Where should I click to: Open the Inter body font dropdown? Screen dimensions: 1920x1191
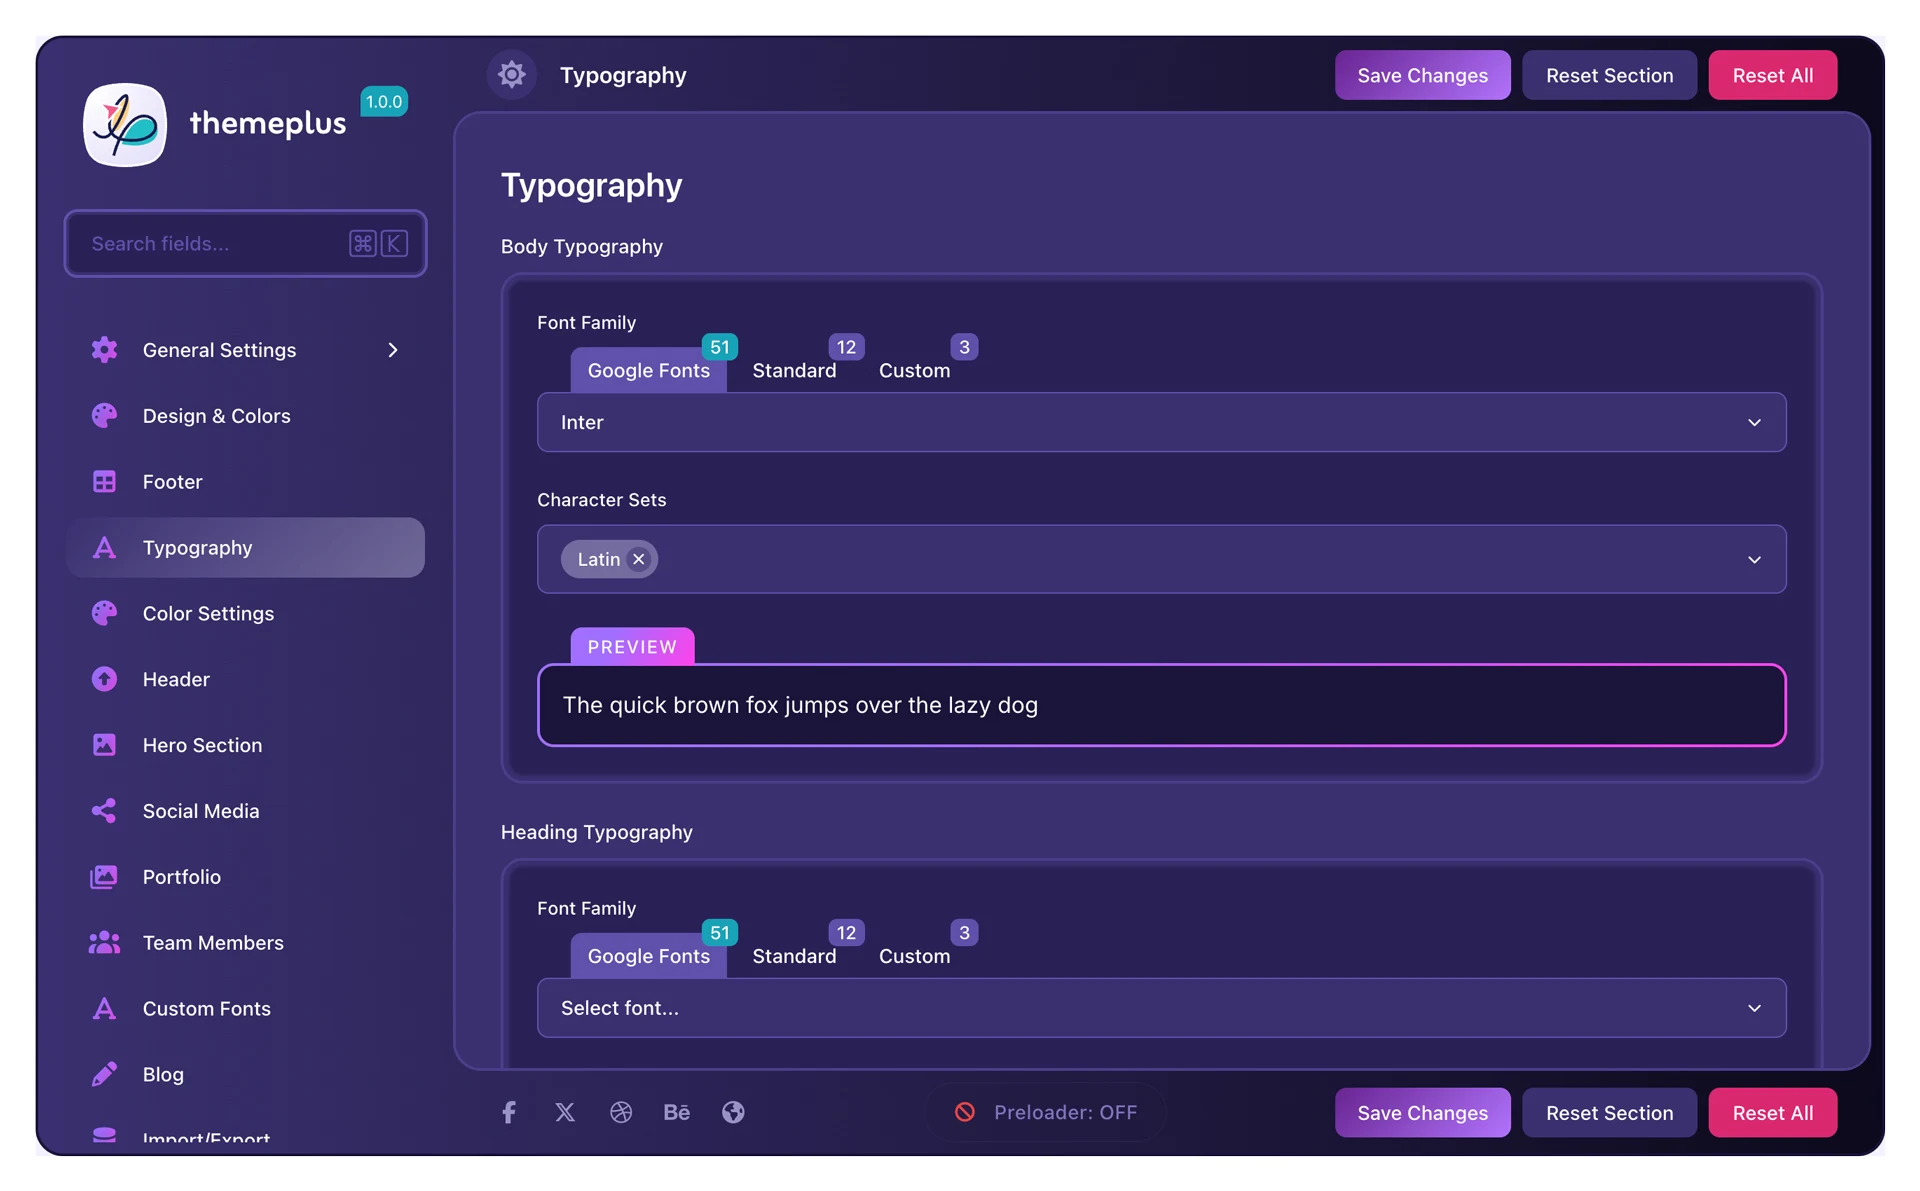1160,422
